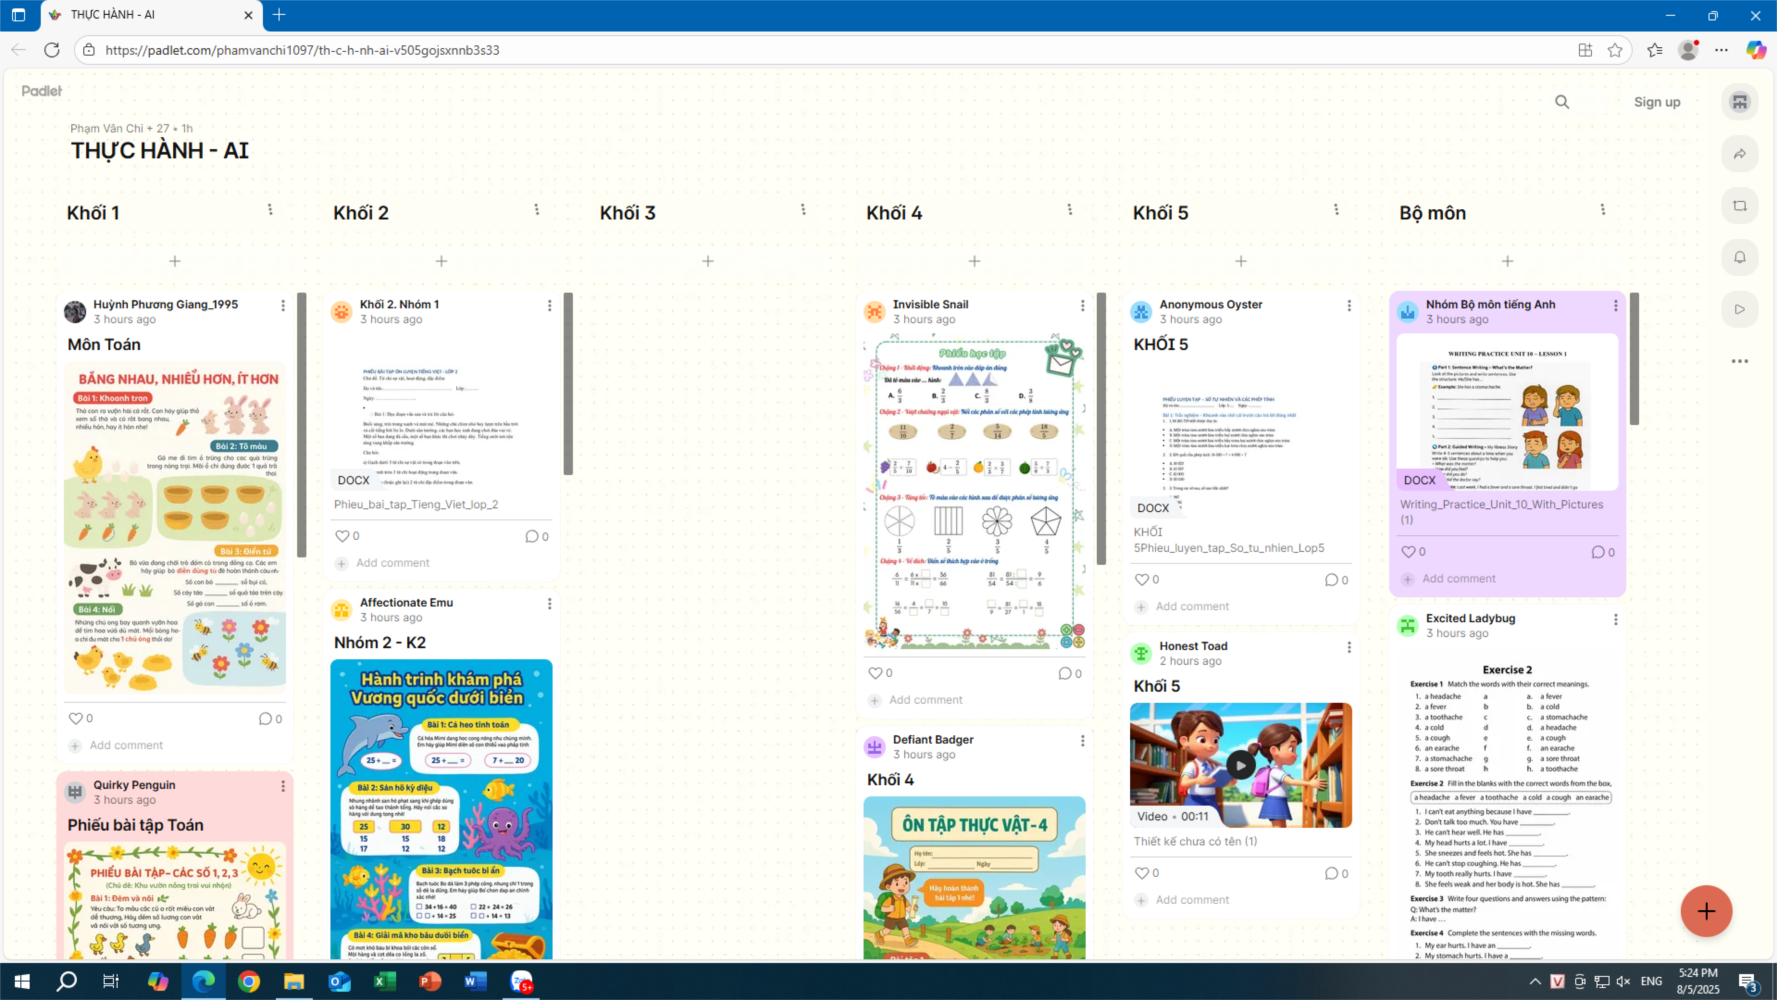Viewport: 1777px width, 1000px height.
Task: Like the Môn Toán post heart
Action: (x=76, y=718)
